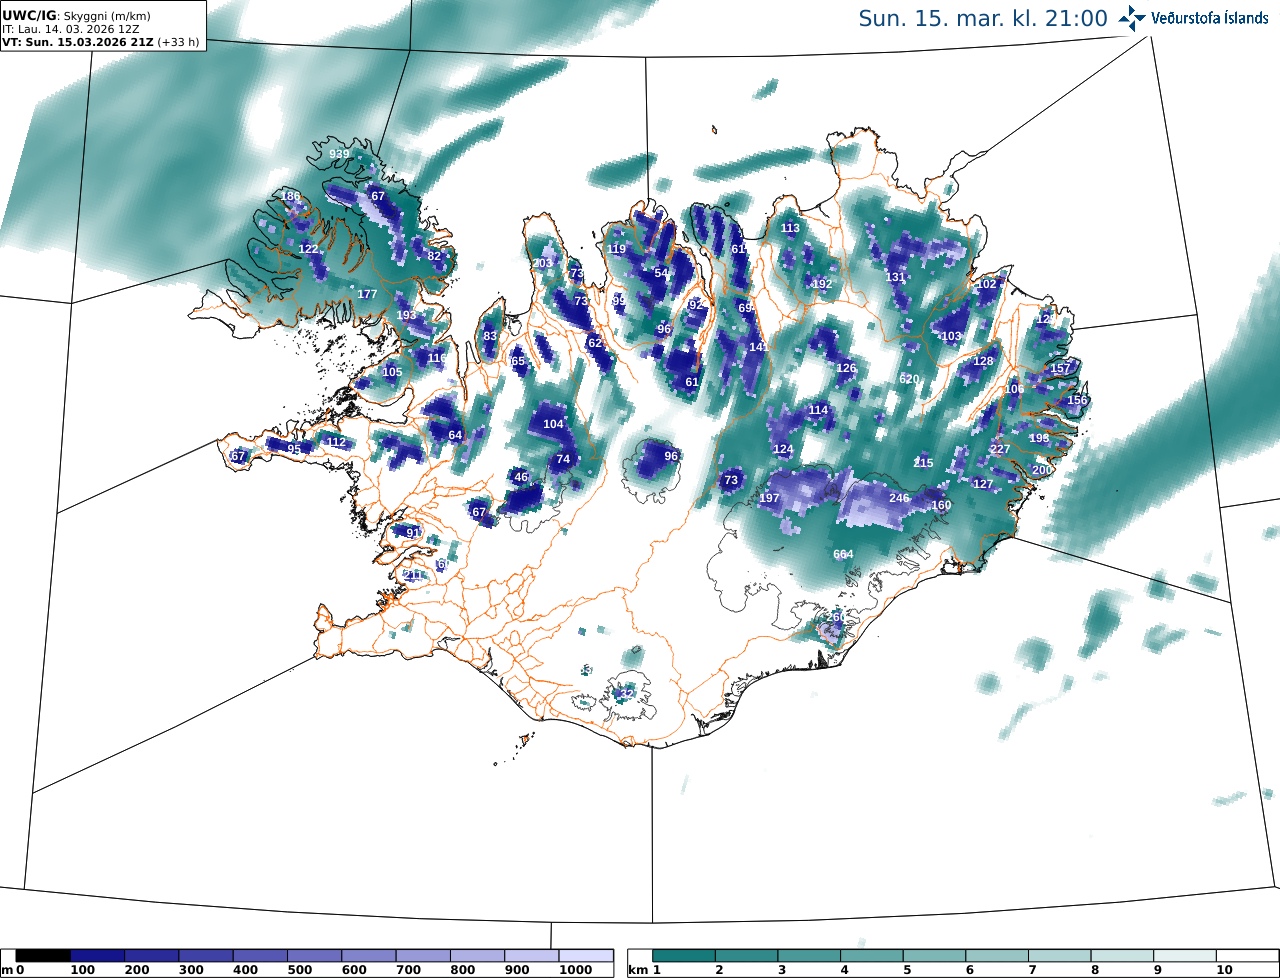The height and width of the screenshot is (978, 1280).
Task: Click the visibility value 104 on the map
Action: (553, 424)
